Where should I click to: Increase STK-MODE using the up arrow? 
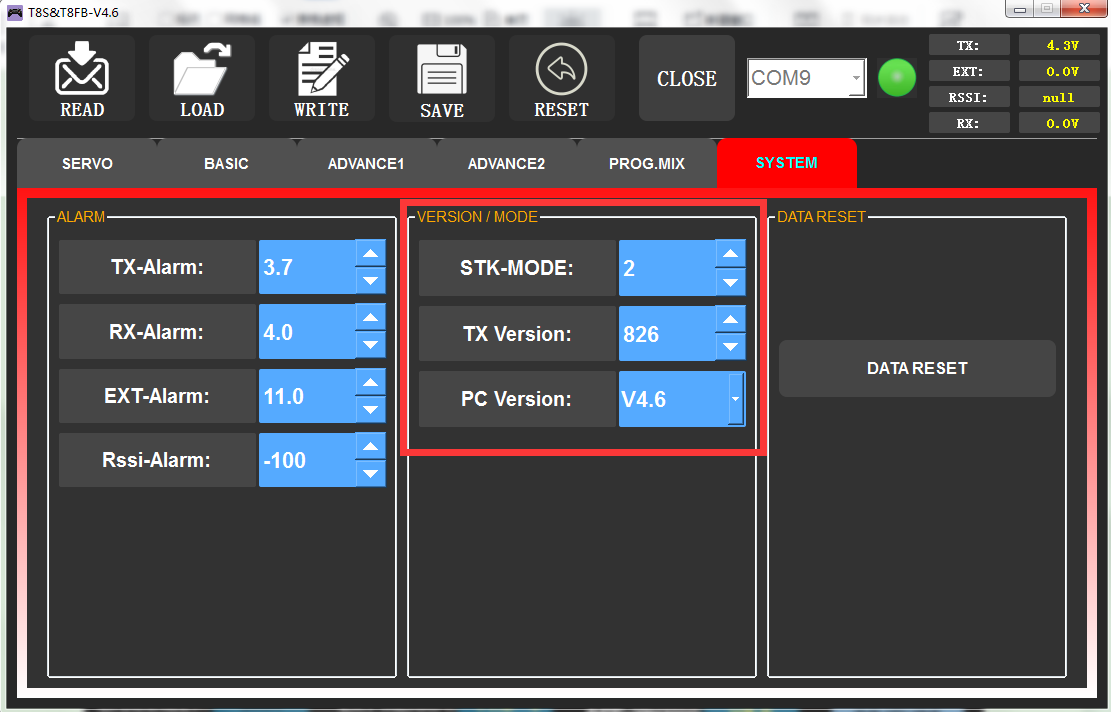(x=731, y=254)
